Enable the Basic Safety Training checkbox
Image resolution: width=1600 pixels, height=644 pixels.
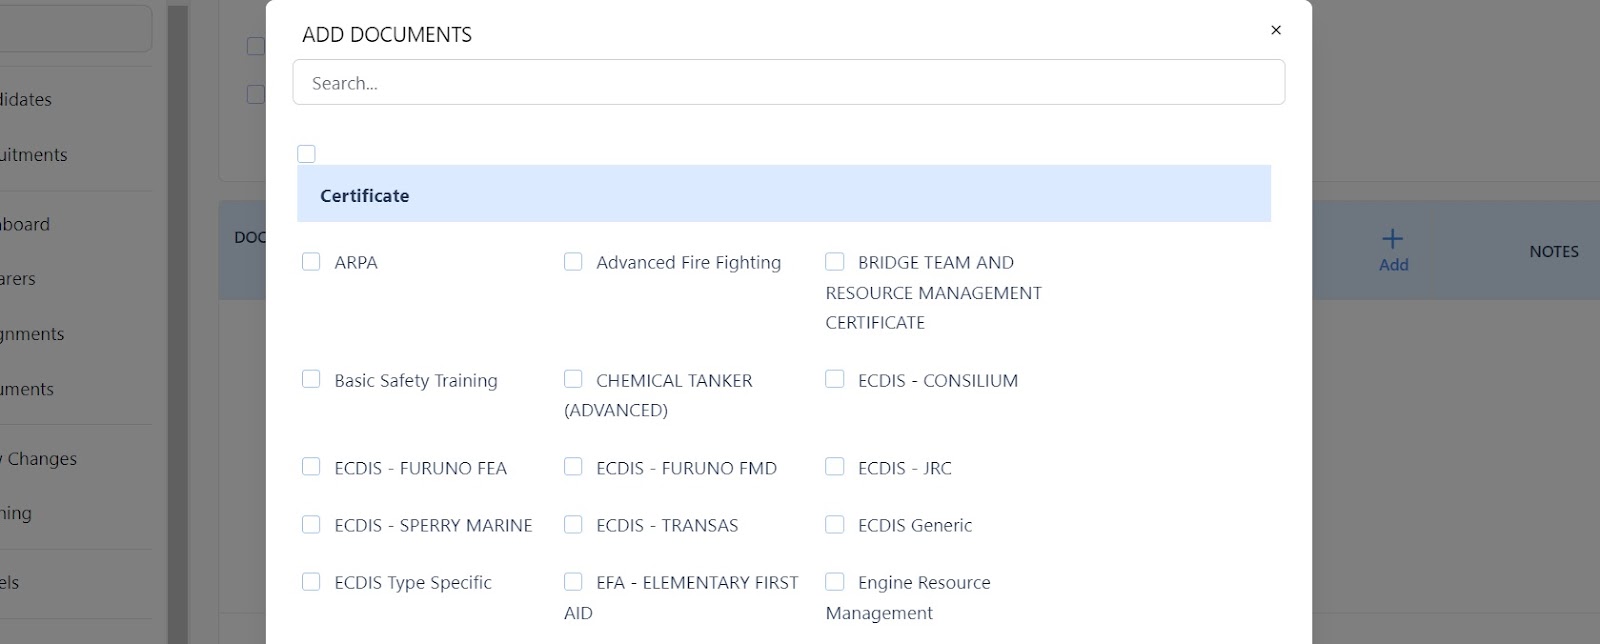(x=312, y=380)
